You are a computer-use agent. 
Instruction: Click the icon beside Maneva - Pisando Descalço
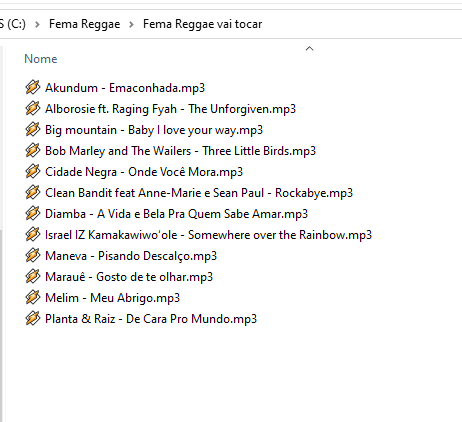[x=32, y=256]
